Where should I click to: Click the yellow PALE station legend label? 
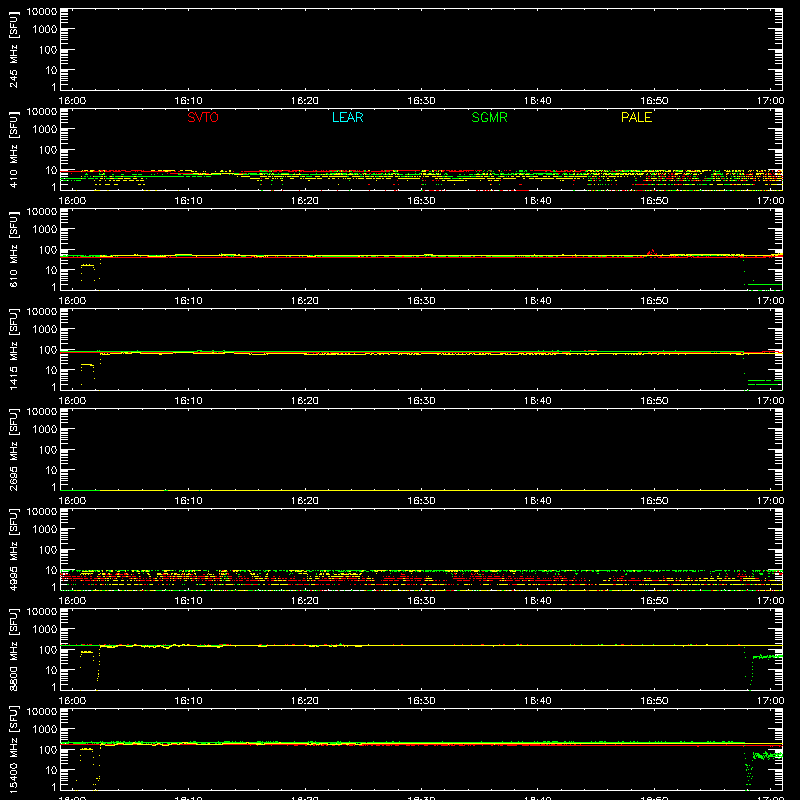(x=636, y=117)
